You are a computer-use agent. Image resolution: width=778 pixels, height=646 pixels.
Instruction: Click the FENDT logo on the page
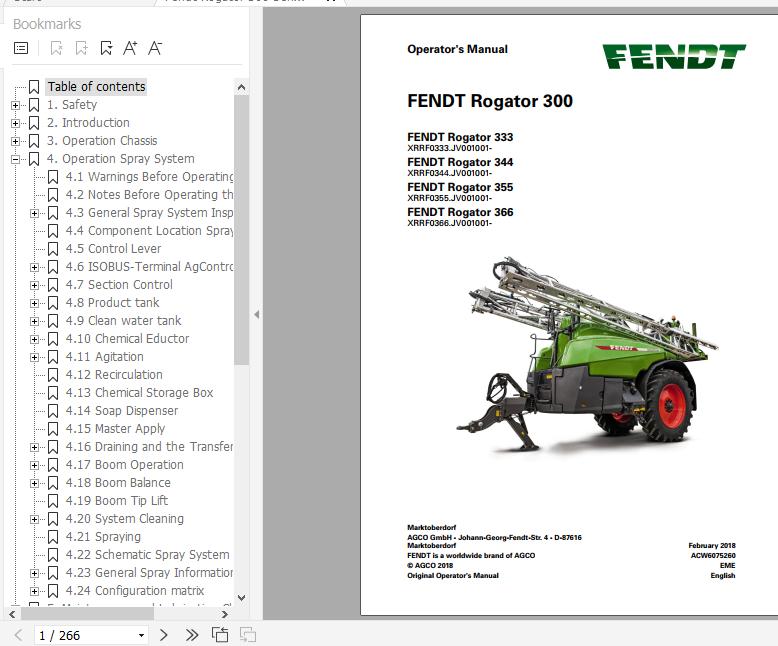tap(674, 57)
